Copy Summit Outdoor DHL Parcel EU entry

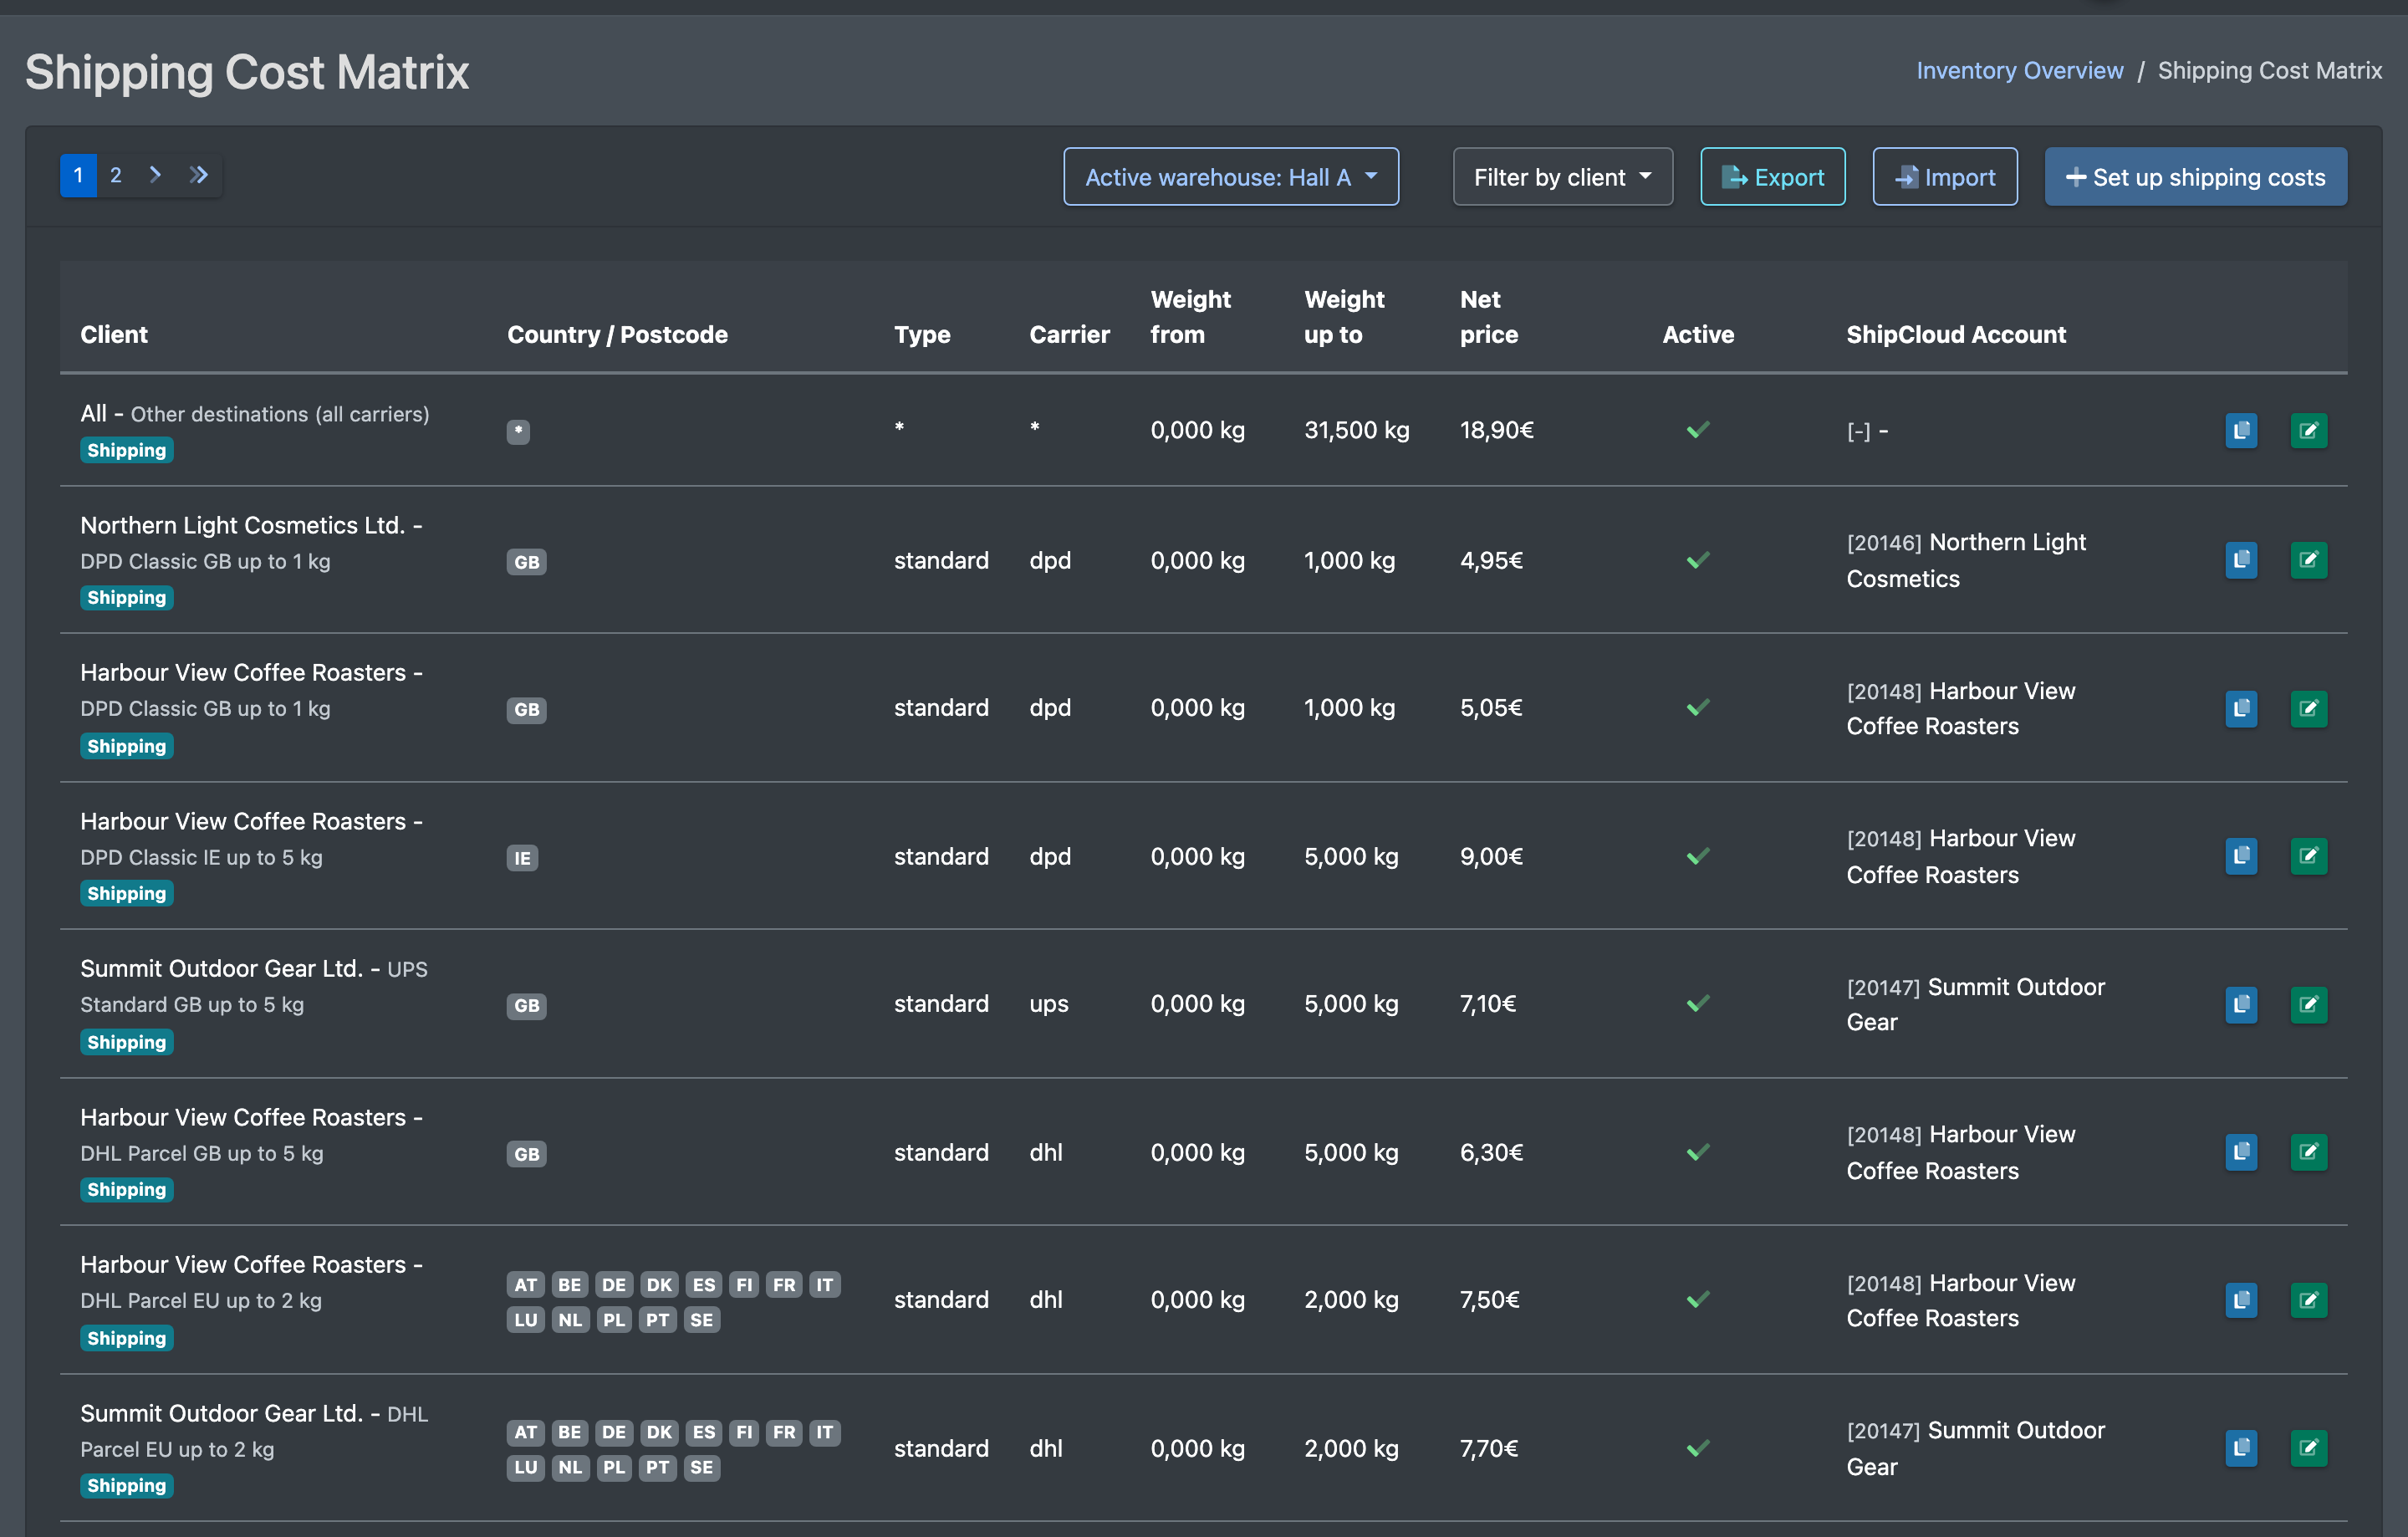[x=2241, y=1448]
